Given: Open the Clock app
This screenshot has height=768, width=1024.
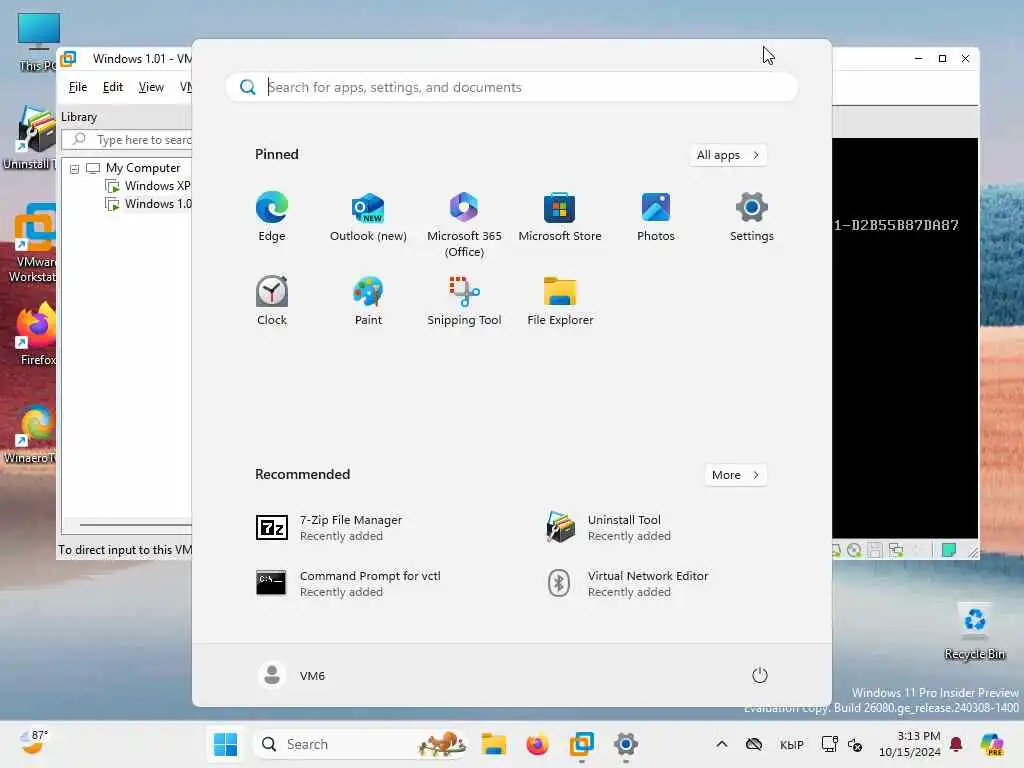Looking at the screenshot, I should (x=272, y=300).
